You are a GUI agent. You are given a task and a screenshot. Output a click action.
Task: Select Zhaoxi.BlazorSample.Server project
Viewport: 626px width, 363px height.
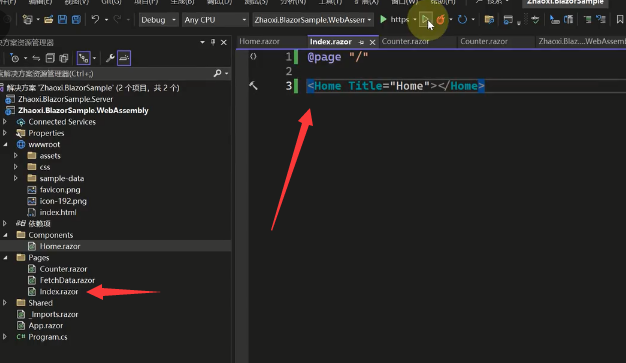click(x=65, y=99)
